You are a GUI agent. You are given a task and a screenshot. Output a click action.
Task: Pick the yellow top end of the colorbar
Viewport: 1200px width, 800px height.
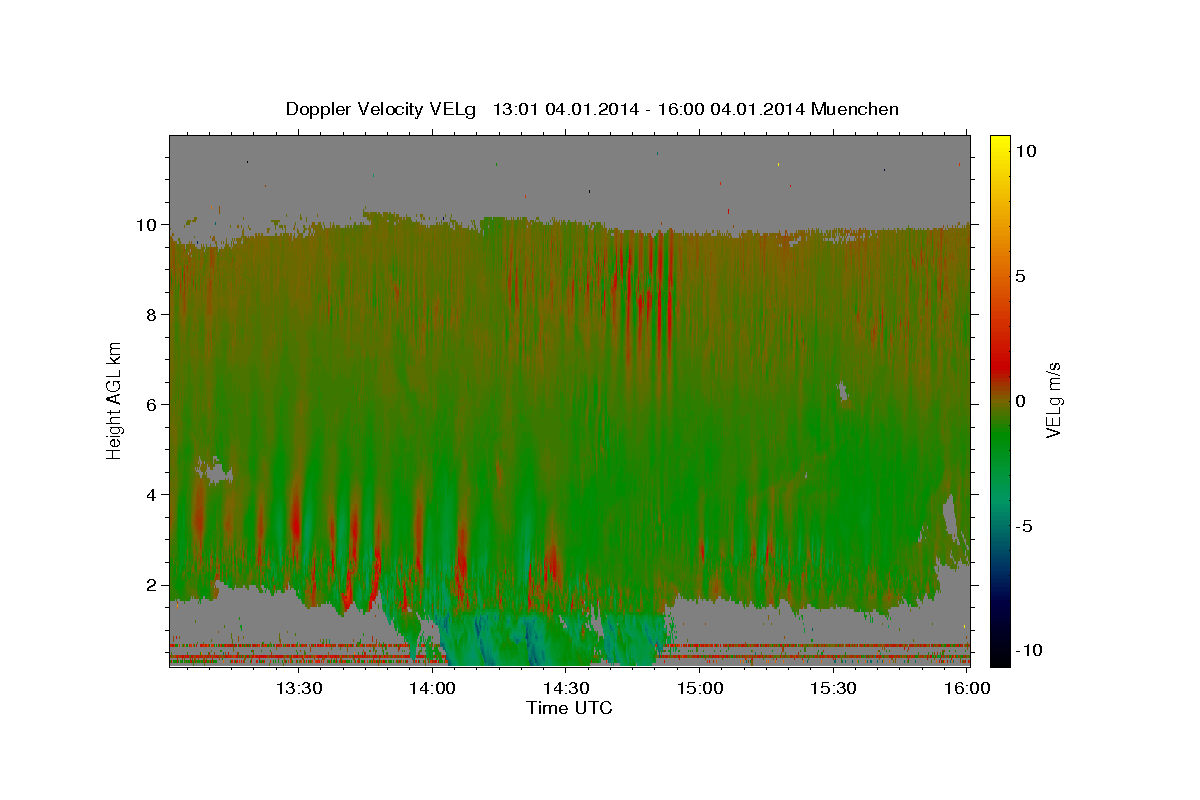(1000, 142)
